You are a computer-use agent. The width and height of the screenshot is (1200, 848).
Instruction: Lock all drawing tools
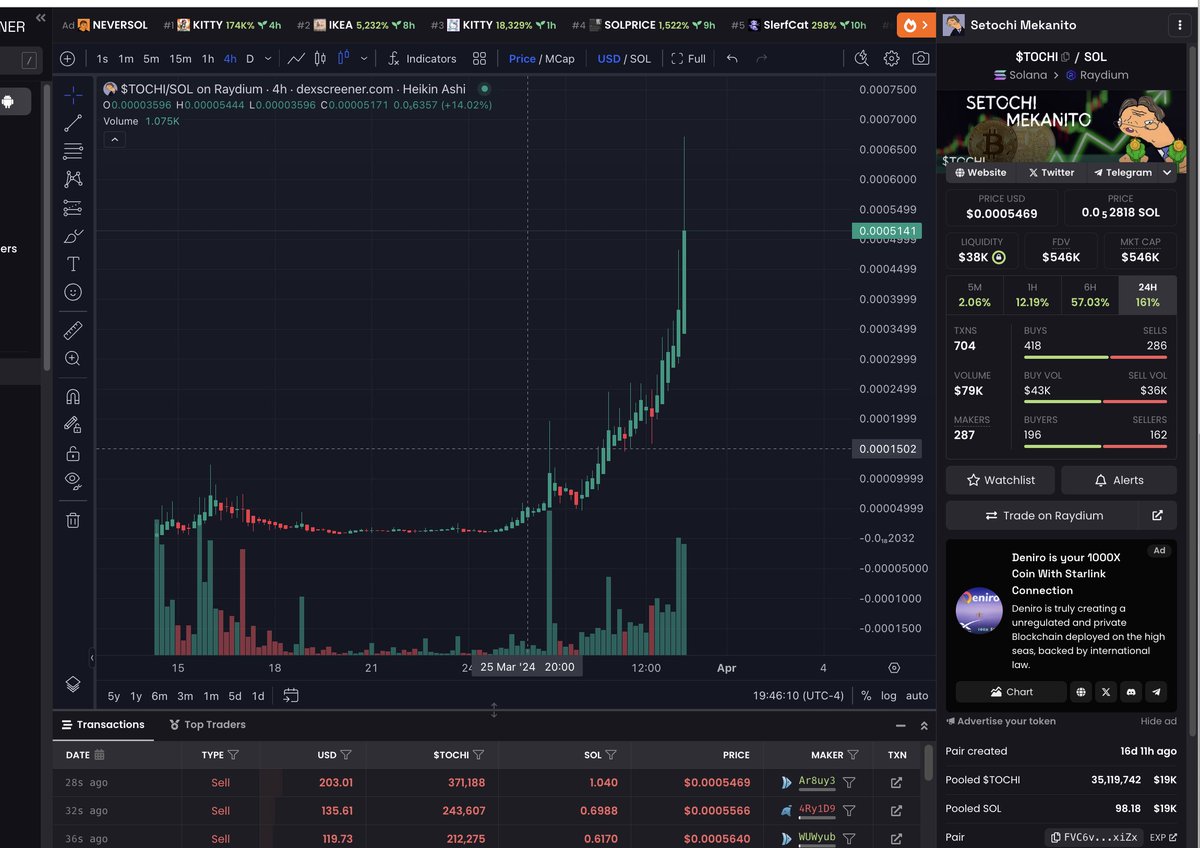[73, 453]
